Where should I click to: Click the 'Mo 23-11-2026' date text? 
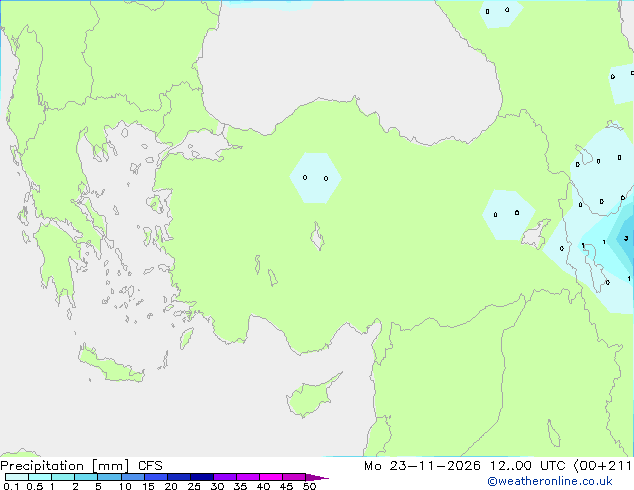click(422, 466)
